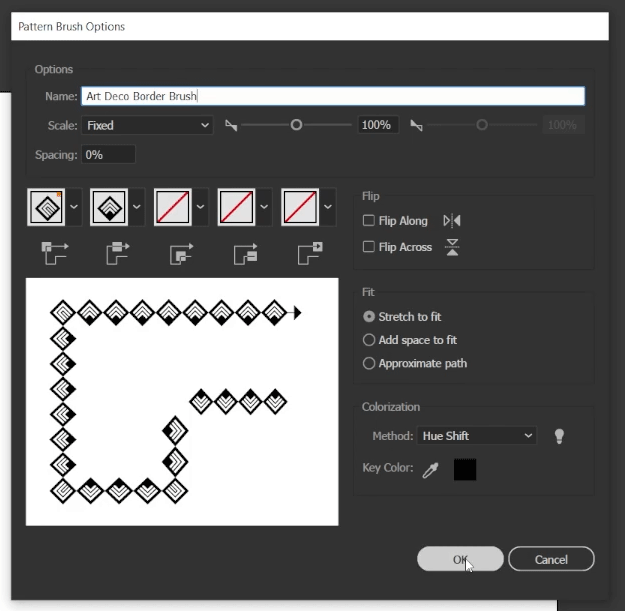Click the empty end tile box
The image size is (625, 611).
point(301,207)
